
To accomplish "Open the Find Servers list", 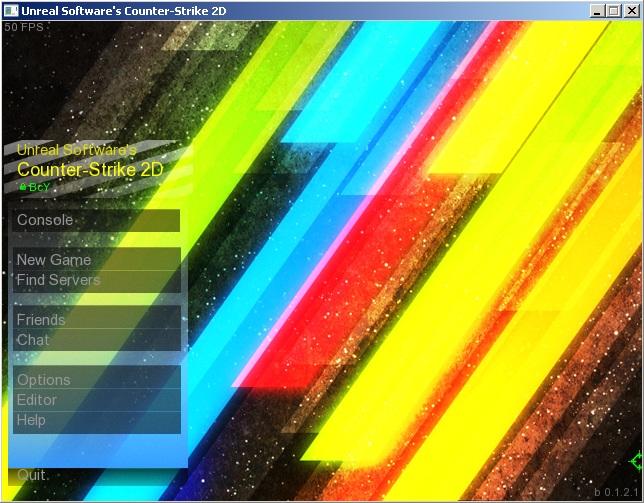I will coord(97,280).
